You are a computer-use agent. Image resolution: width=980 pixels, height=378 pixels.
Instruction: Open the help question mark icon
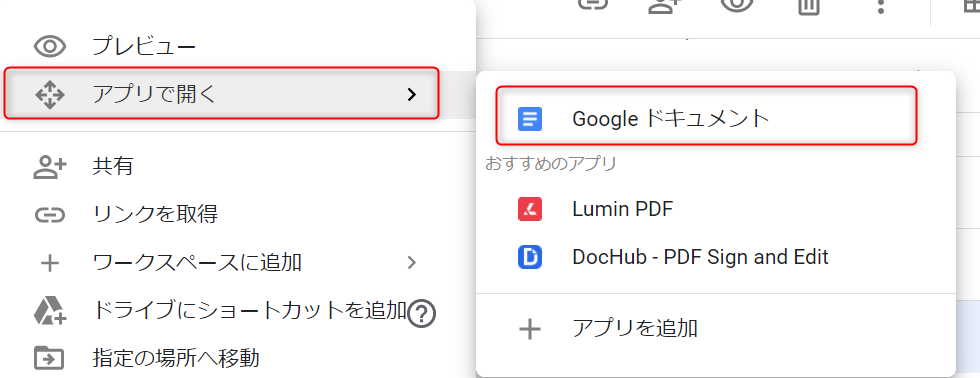pos(421,314)
